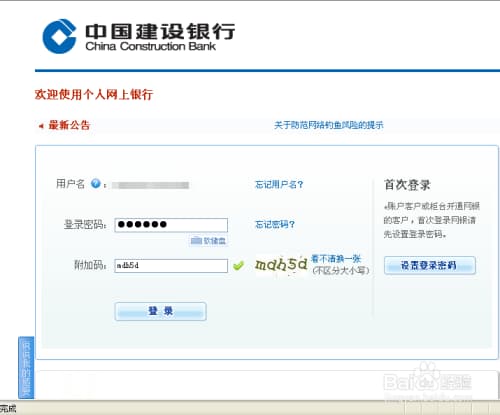
Task: Click the 忘记密码? link
Action: pos(275,224)
